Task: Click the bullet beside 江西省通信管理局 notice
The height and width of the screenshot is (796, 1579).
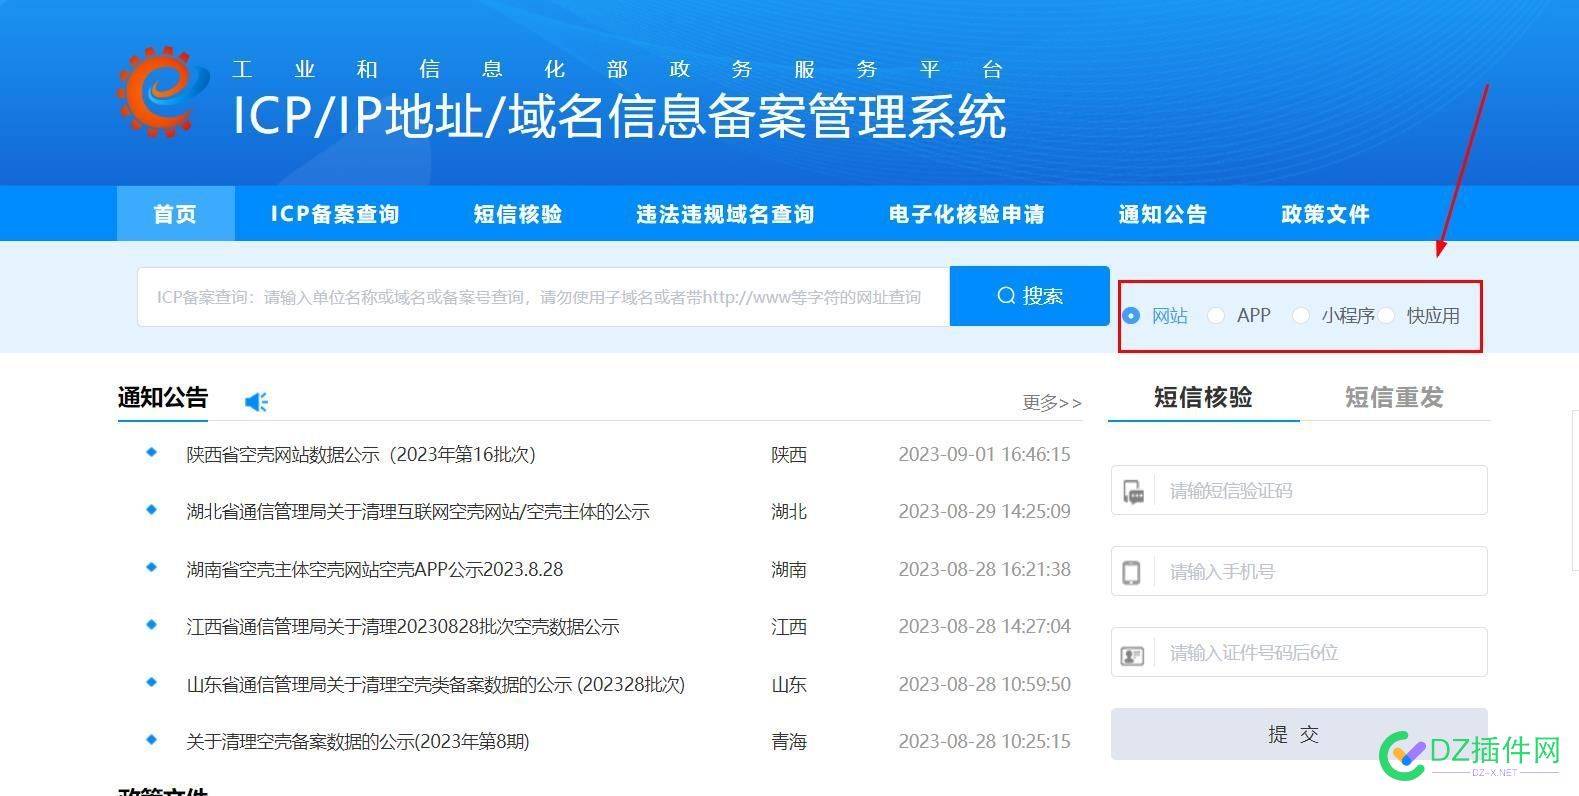Action: point(152,624)
